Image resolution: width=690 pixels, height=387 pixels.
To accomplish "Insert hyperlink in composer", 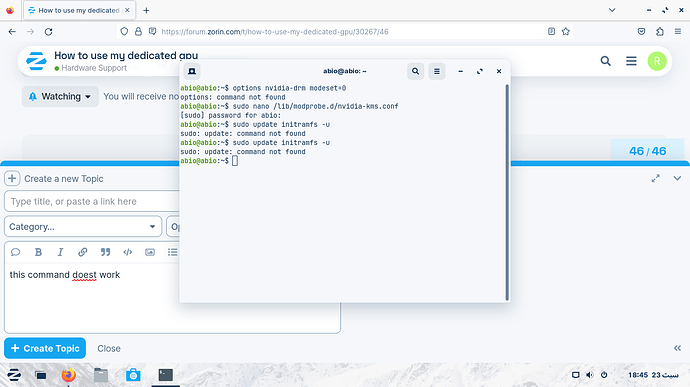I will (x=82, y=252).
